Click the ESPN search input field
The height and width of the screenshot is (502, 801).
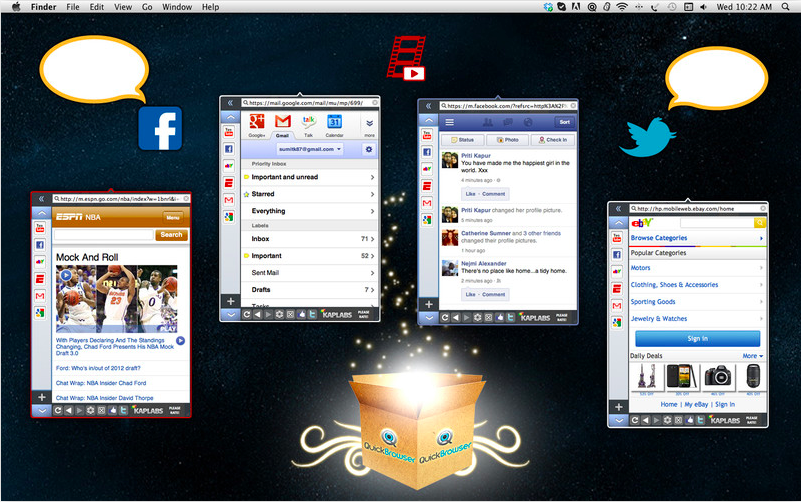[x=104, y=235]
